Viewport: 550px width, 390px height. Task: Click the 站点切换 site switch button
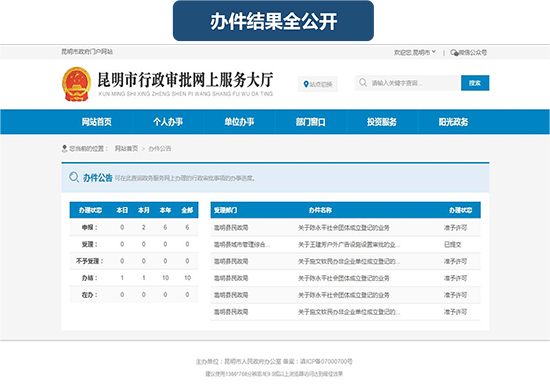(318, 84)
